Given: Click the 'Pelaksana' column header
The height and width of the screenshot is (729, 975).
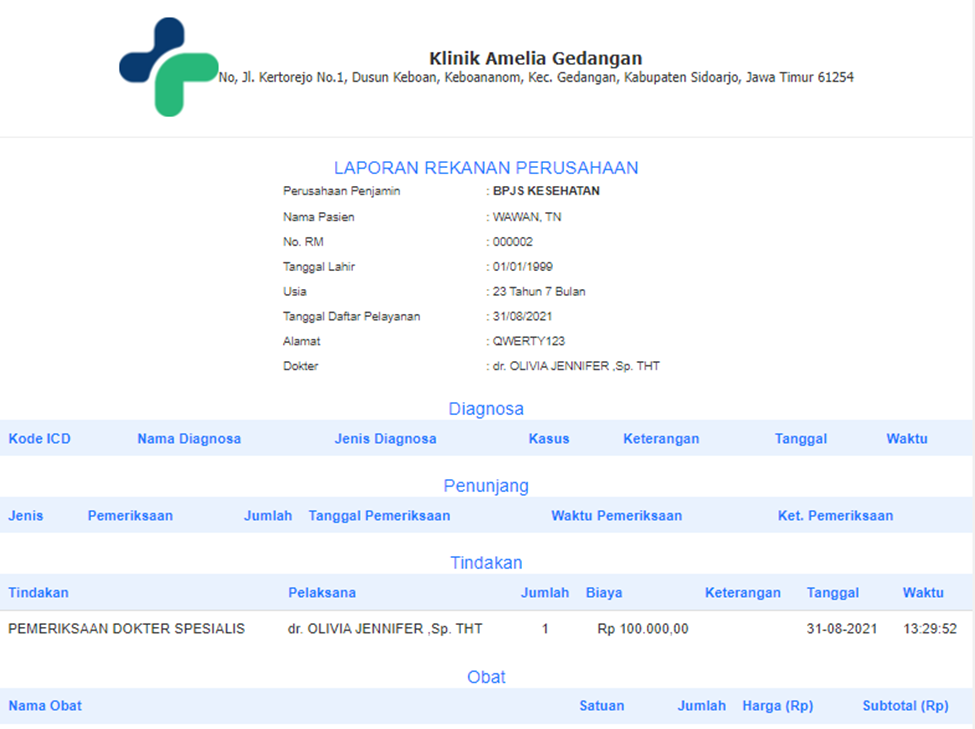Looking at the screenshot, I should coord(322,593).
